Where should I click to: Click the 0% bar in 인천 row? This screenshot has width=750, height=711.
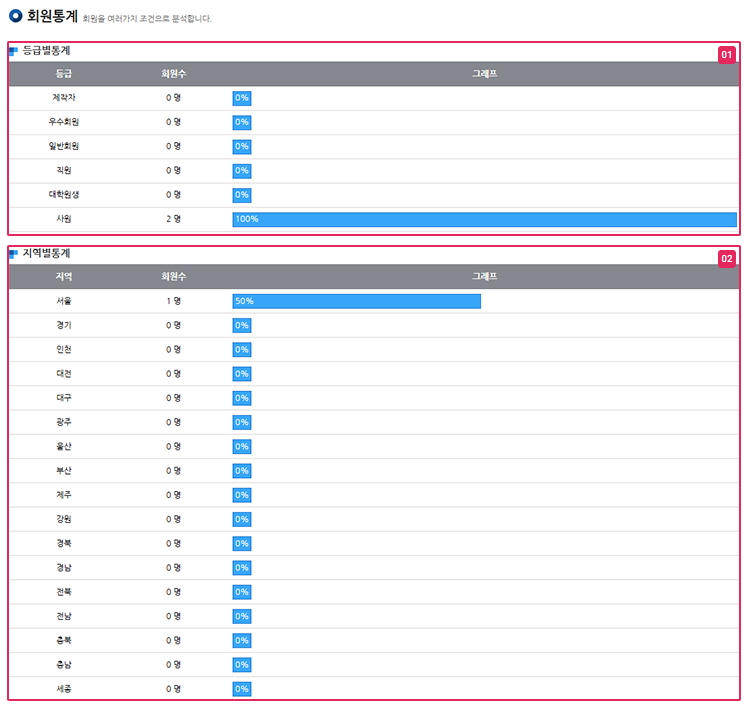(242, 350)
